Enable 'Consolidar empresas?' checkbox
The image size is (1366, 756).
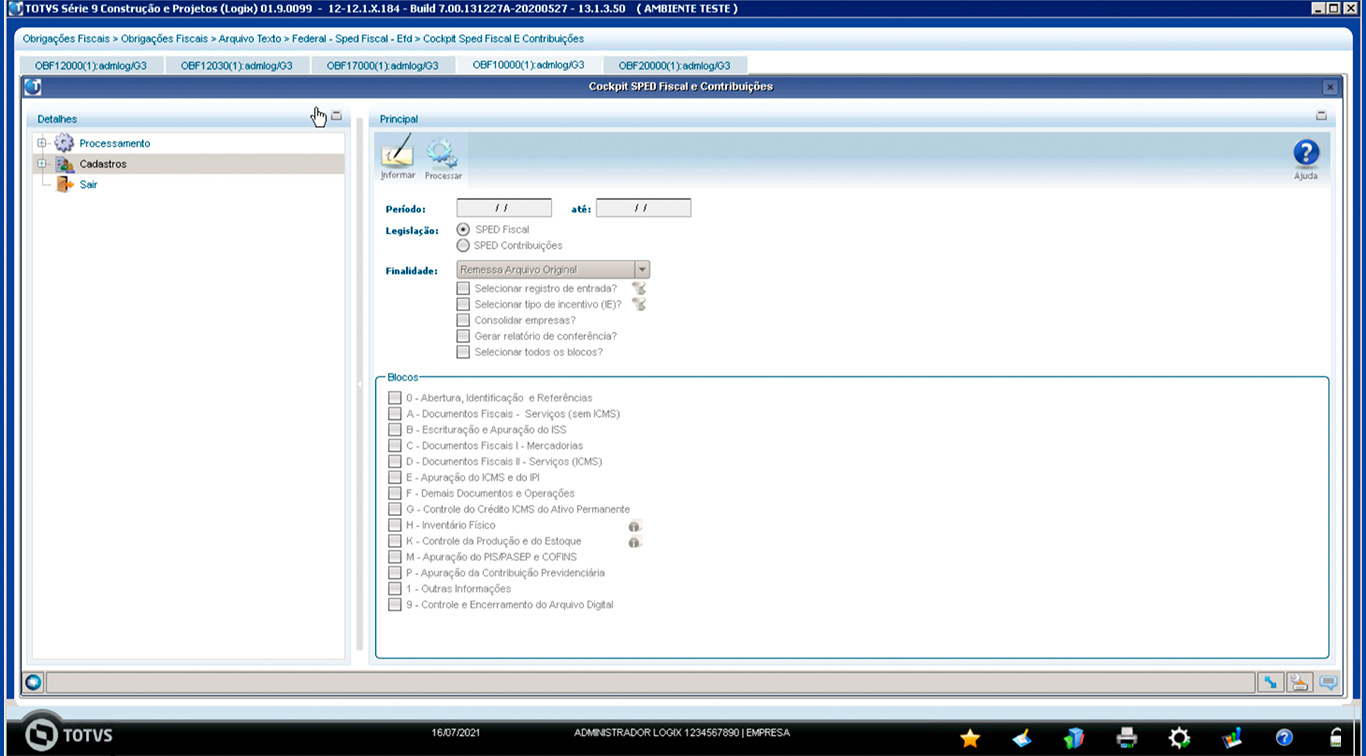[463, 321]
